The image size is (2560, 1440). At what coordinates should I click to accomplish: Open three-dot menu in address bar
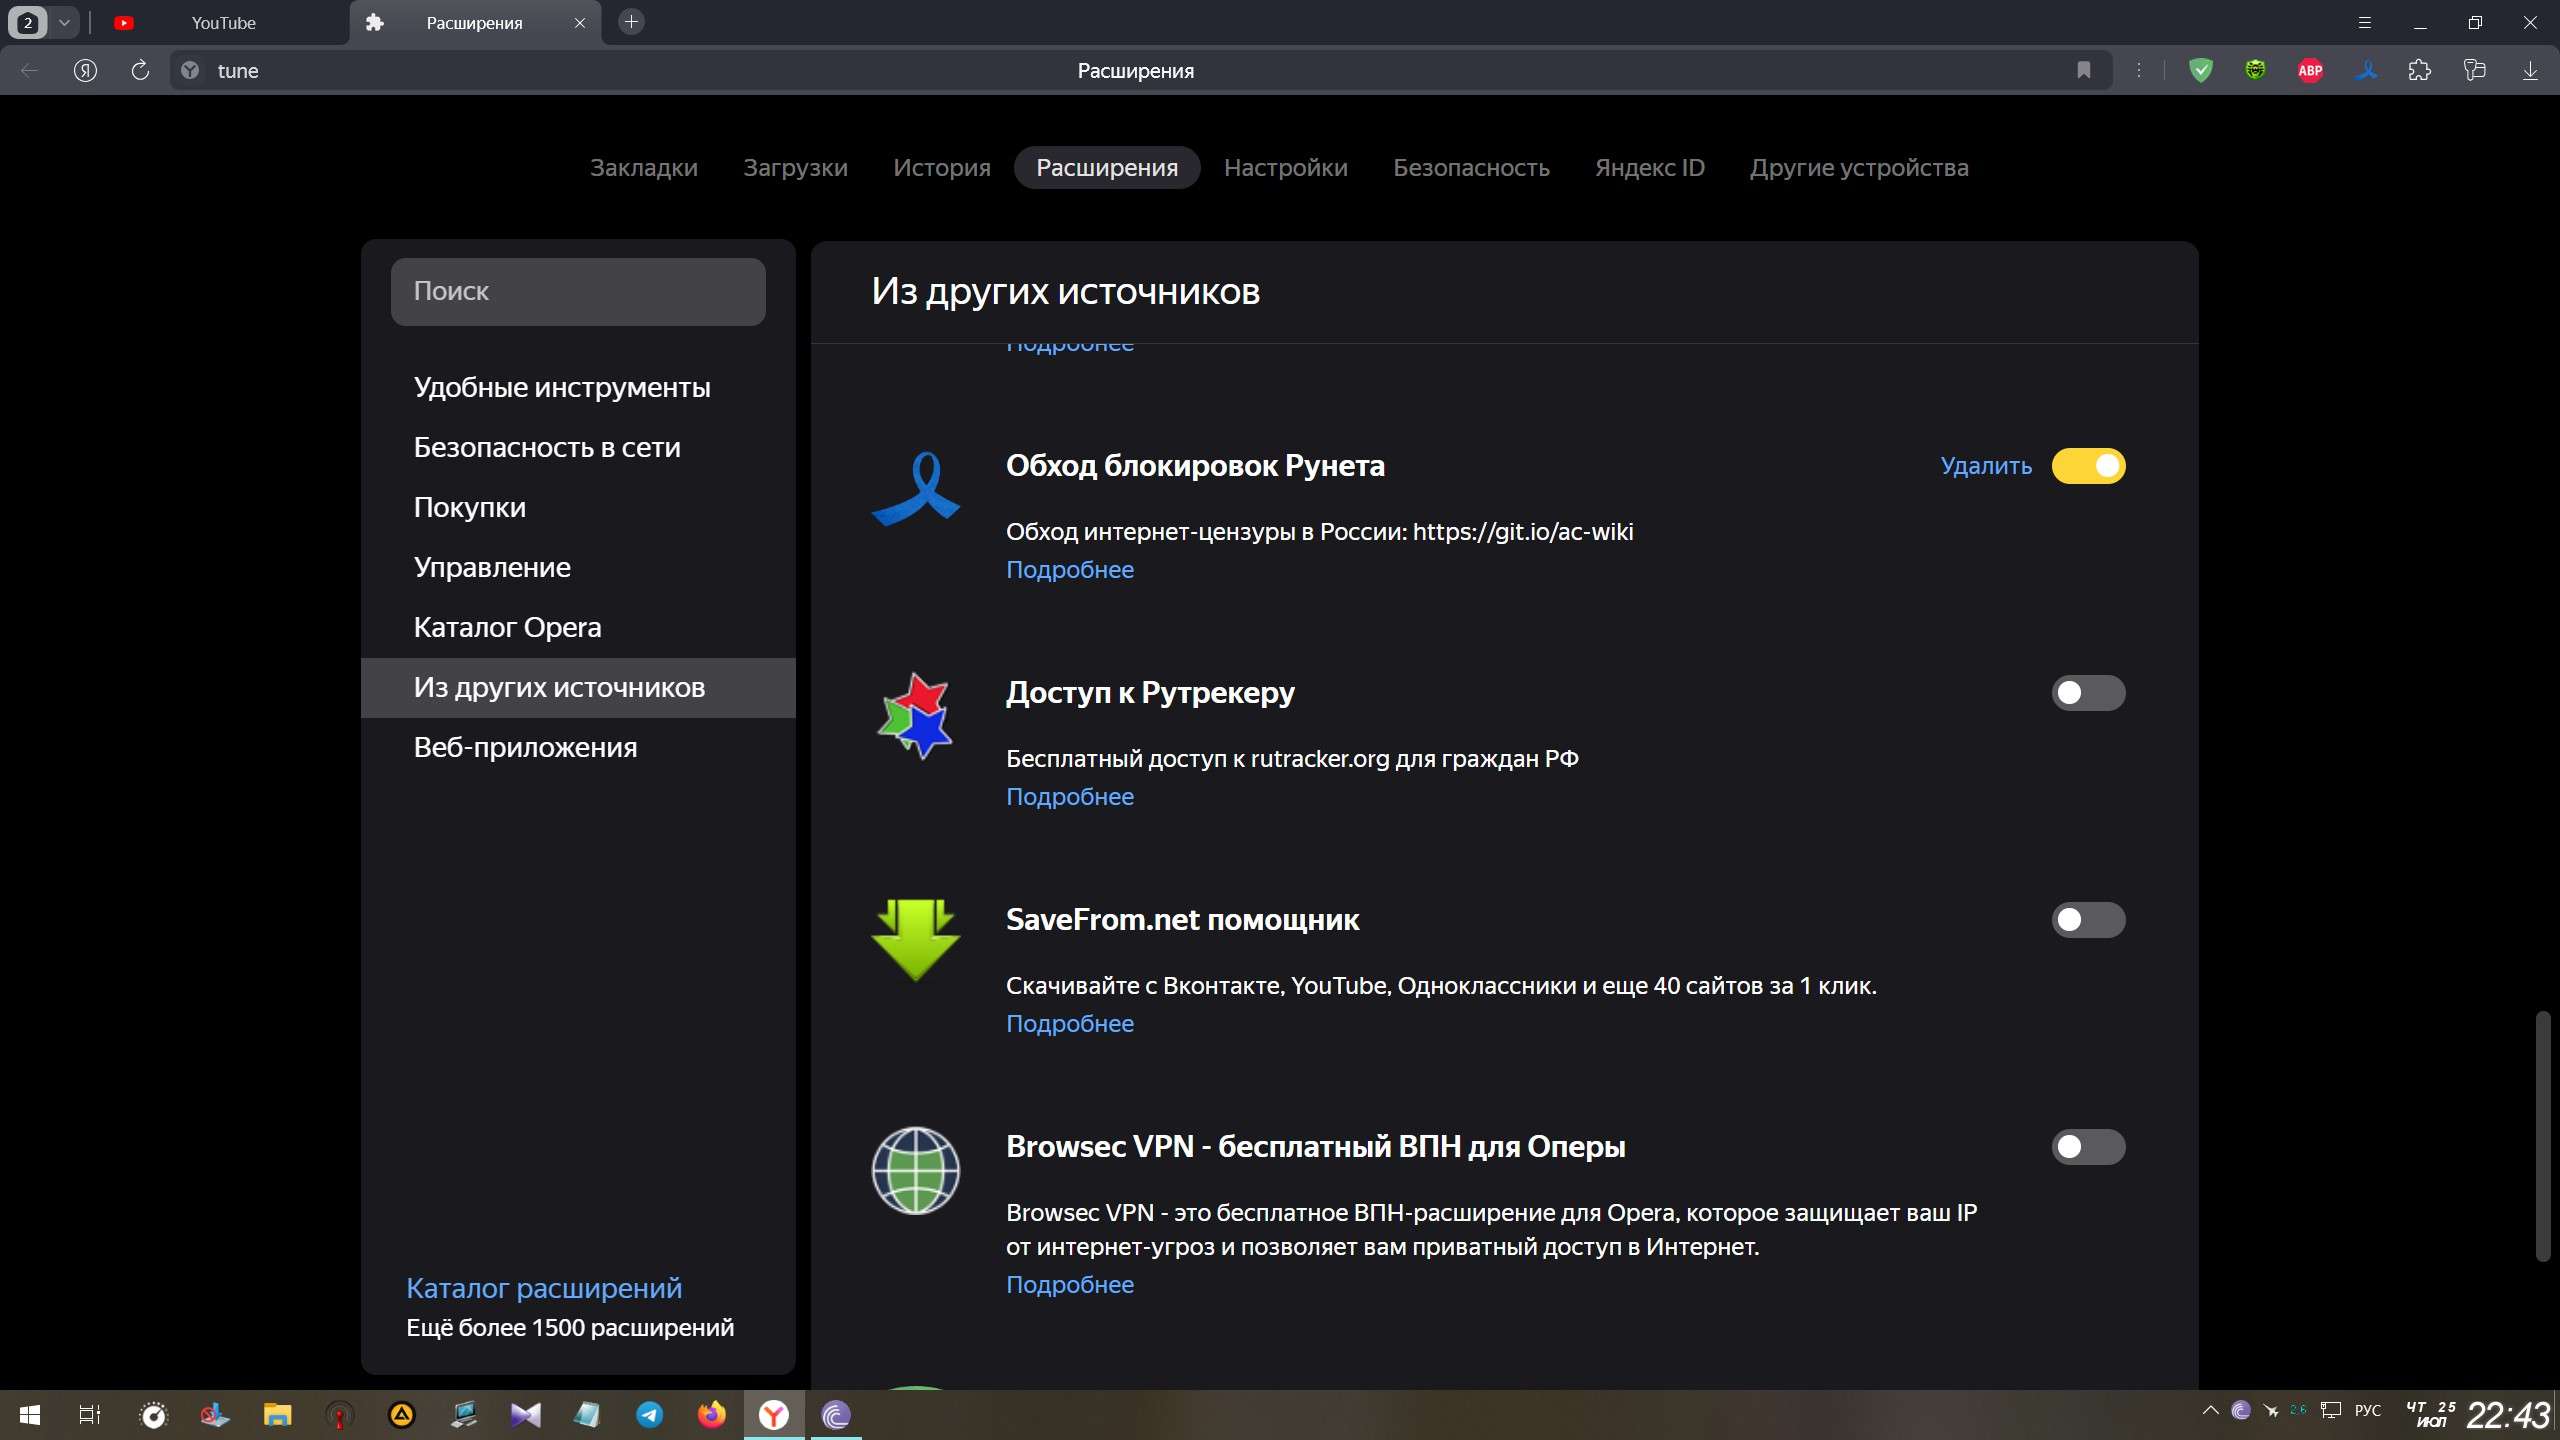click(x=2139, y=70)
